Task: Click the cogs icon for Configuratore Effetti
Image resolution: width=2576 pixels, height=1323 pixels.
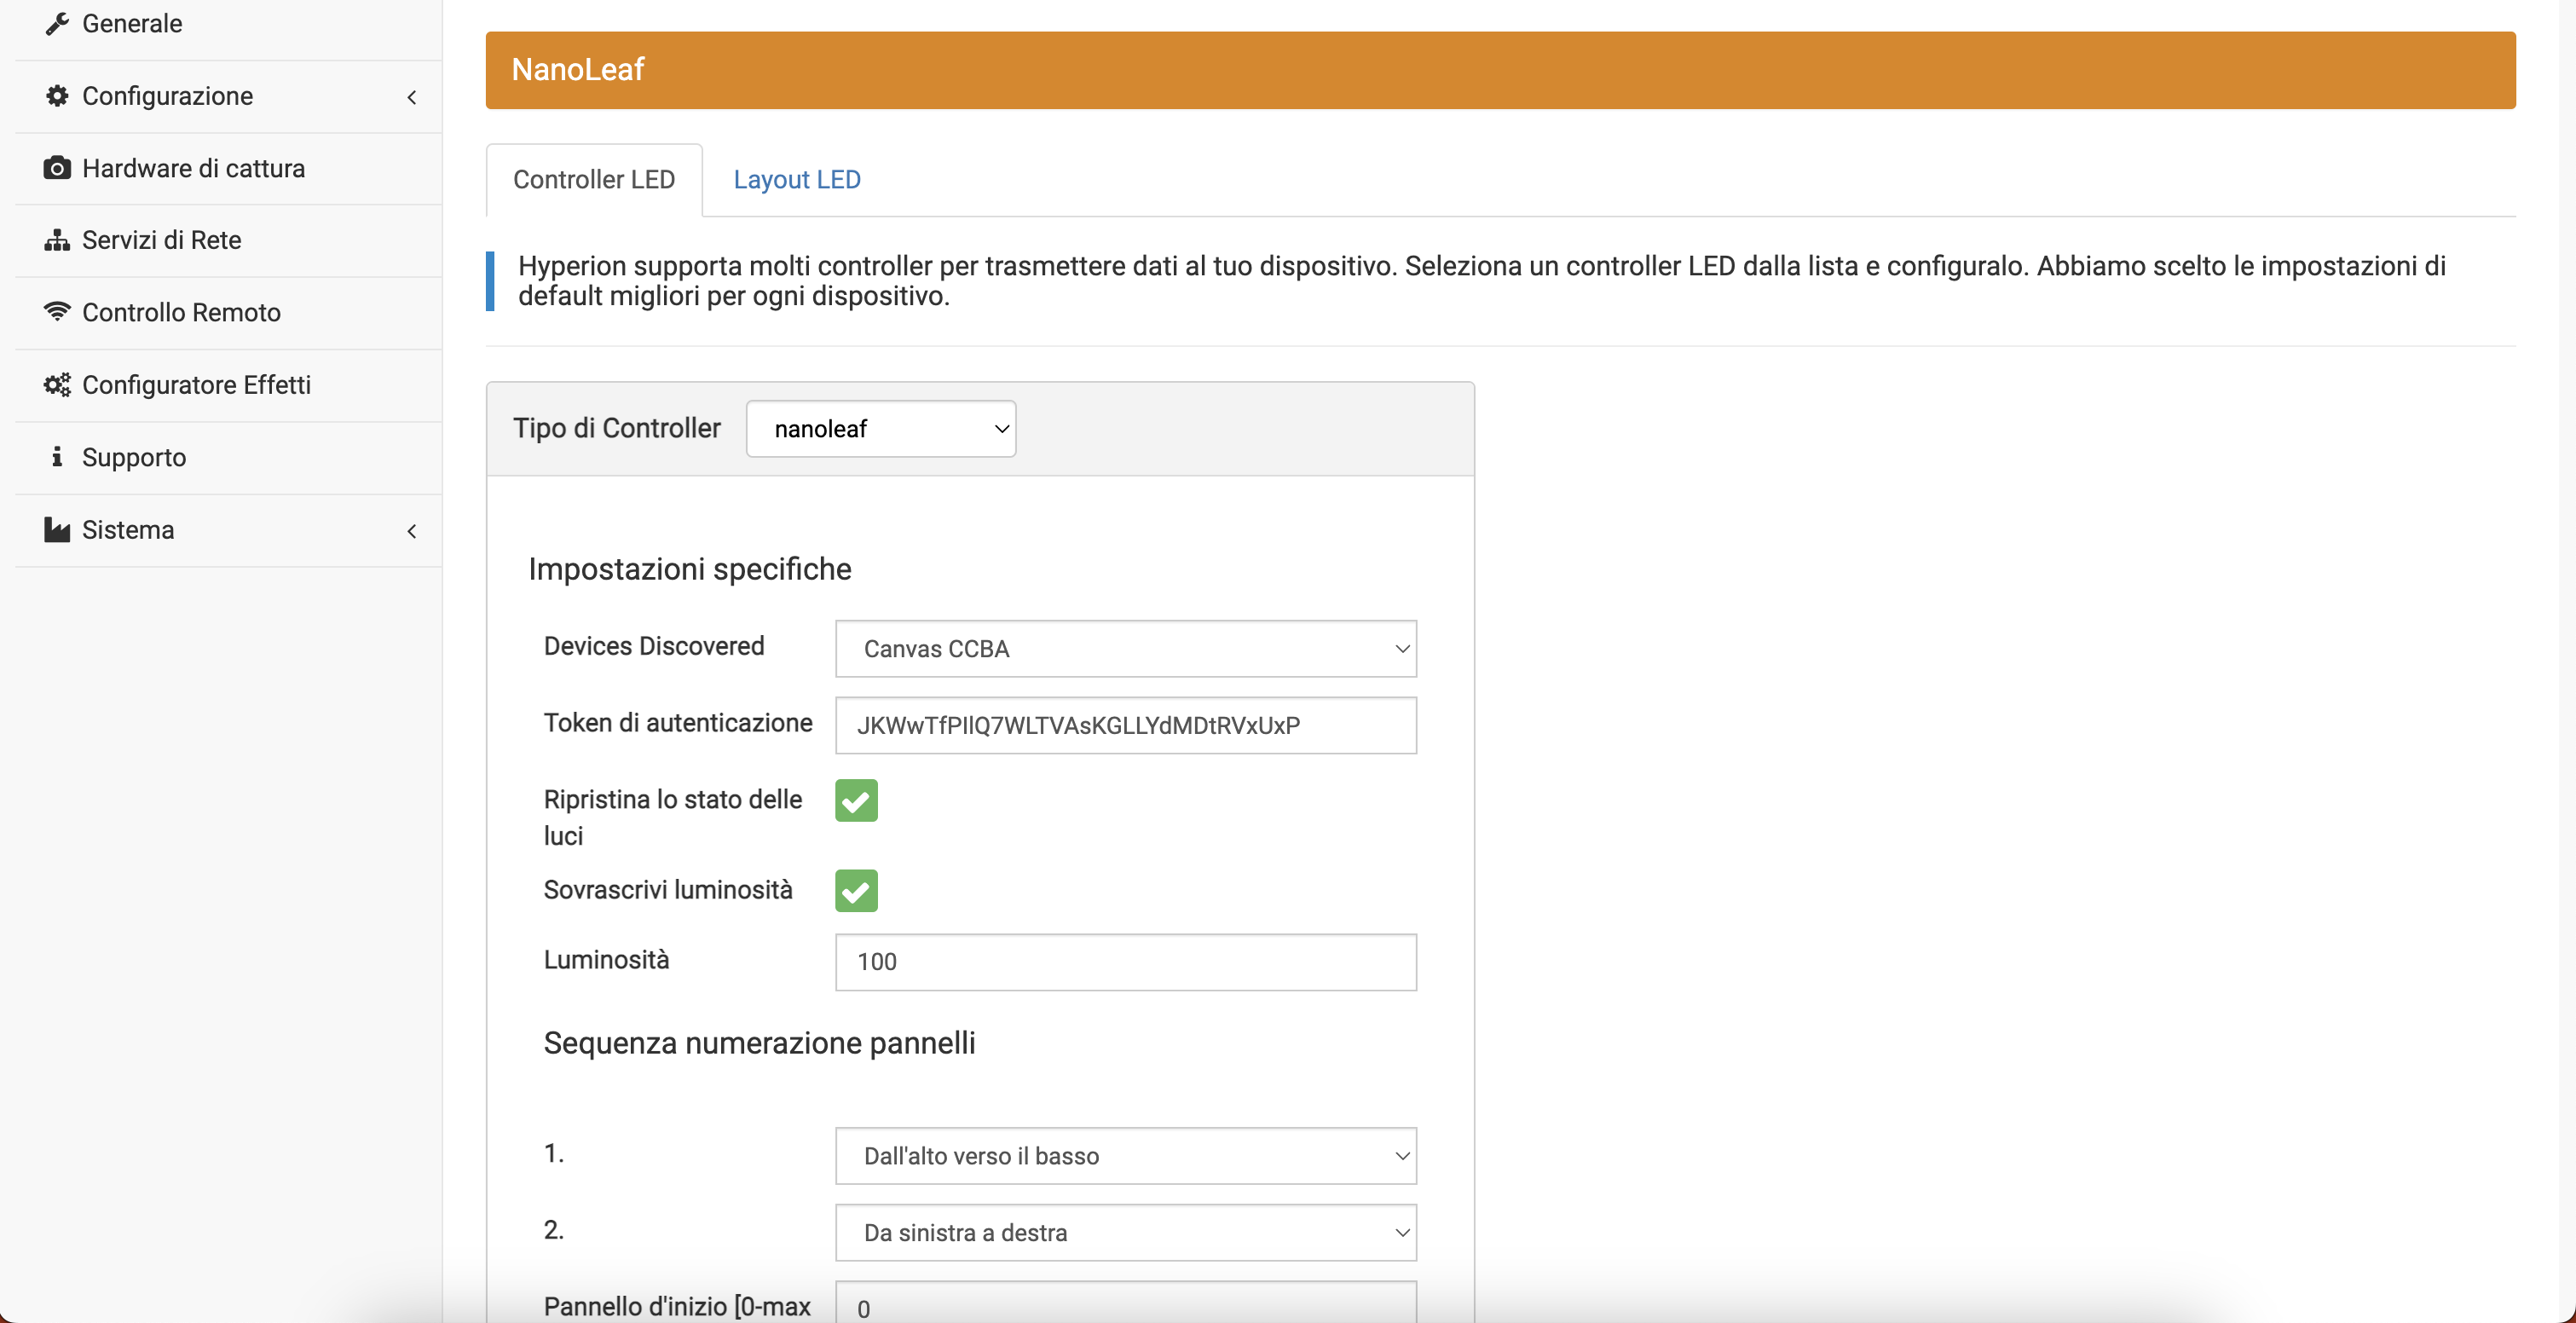Action: point(57,385)
